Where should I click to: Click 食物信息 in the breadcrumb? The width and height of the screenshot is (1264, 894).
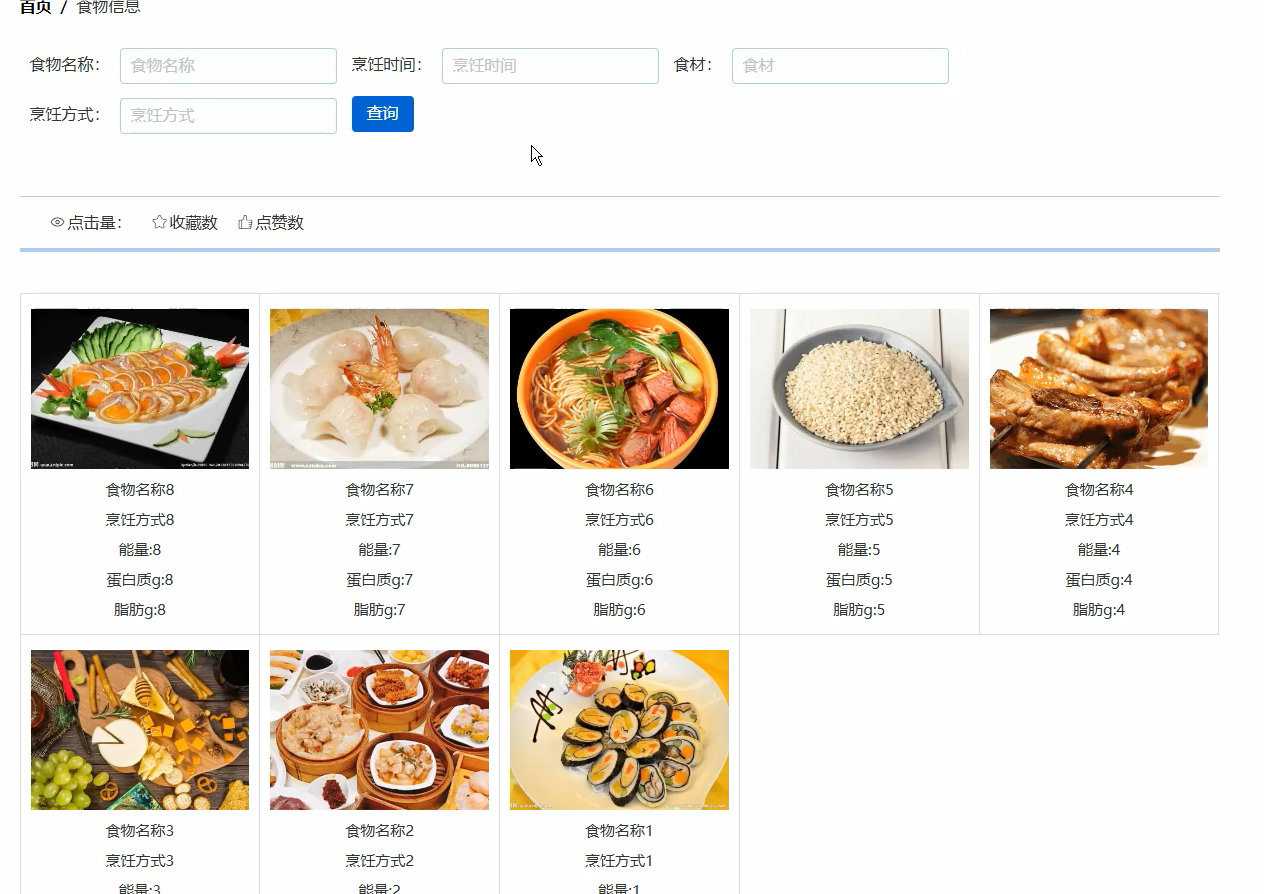(109, 7)
